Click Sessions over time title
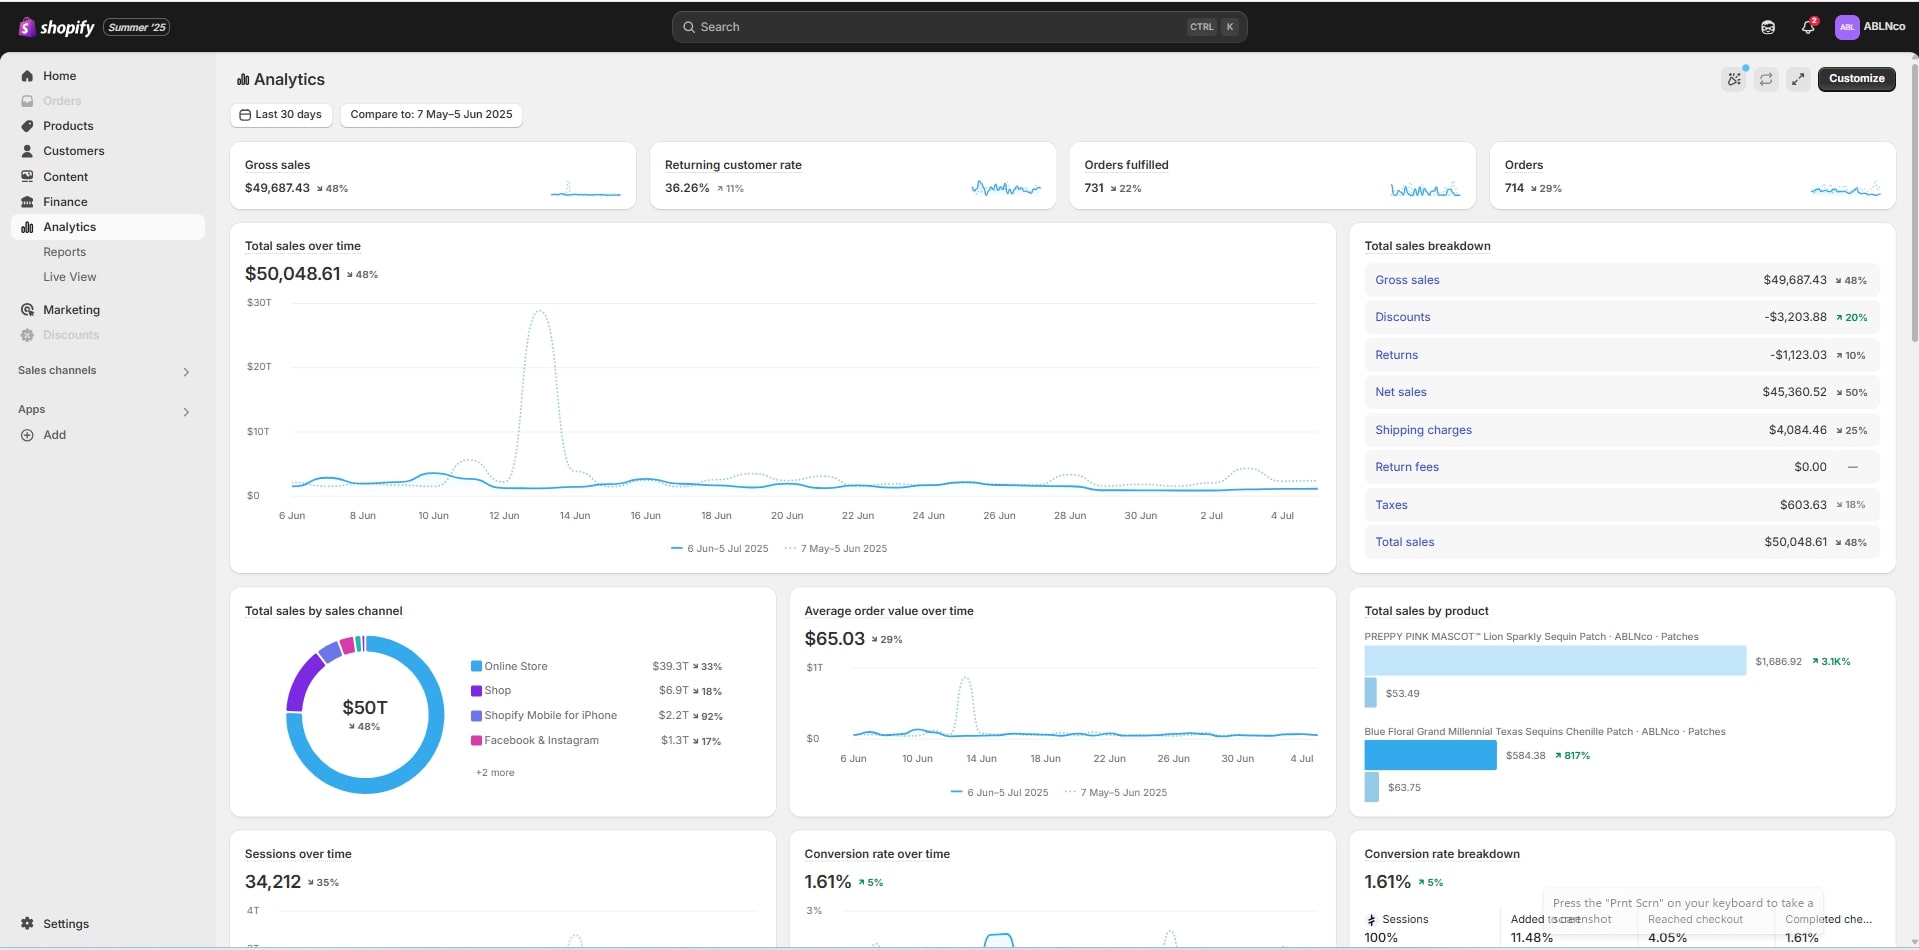1919x950 pixels. [298, 854]
